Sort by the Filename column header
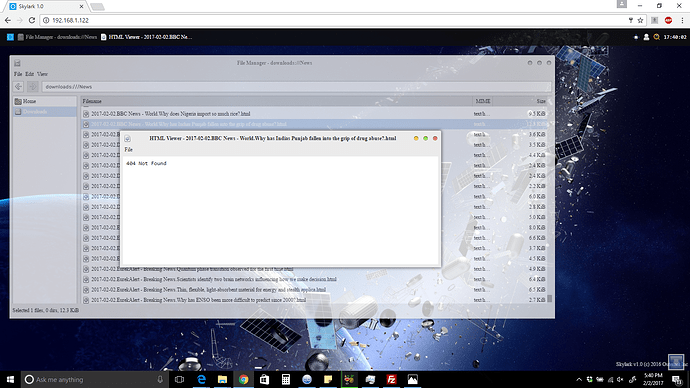Image resolution: width=690 pixels, height=388 pixels. pos(276,101)
